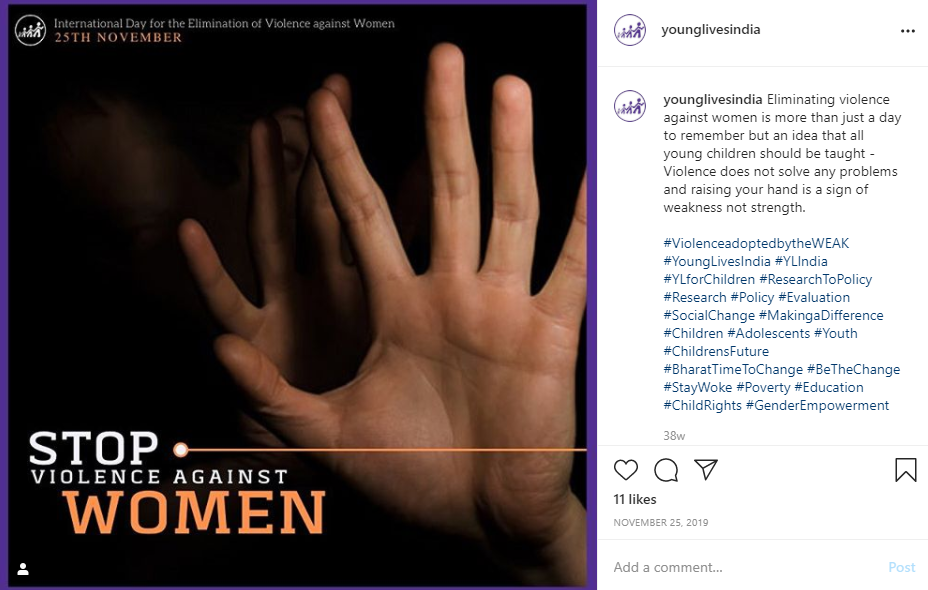Click the Add a comment field

[746, 567]
